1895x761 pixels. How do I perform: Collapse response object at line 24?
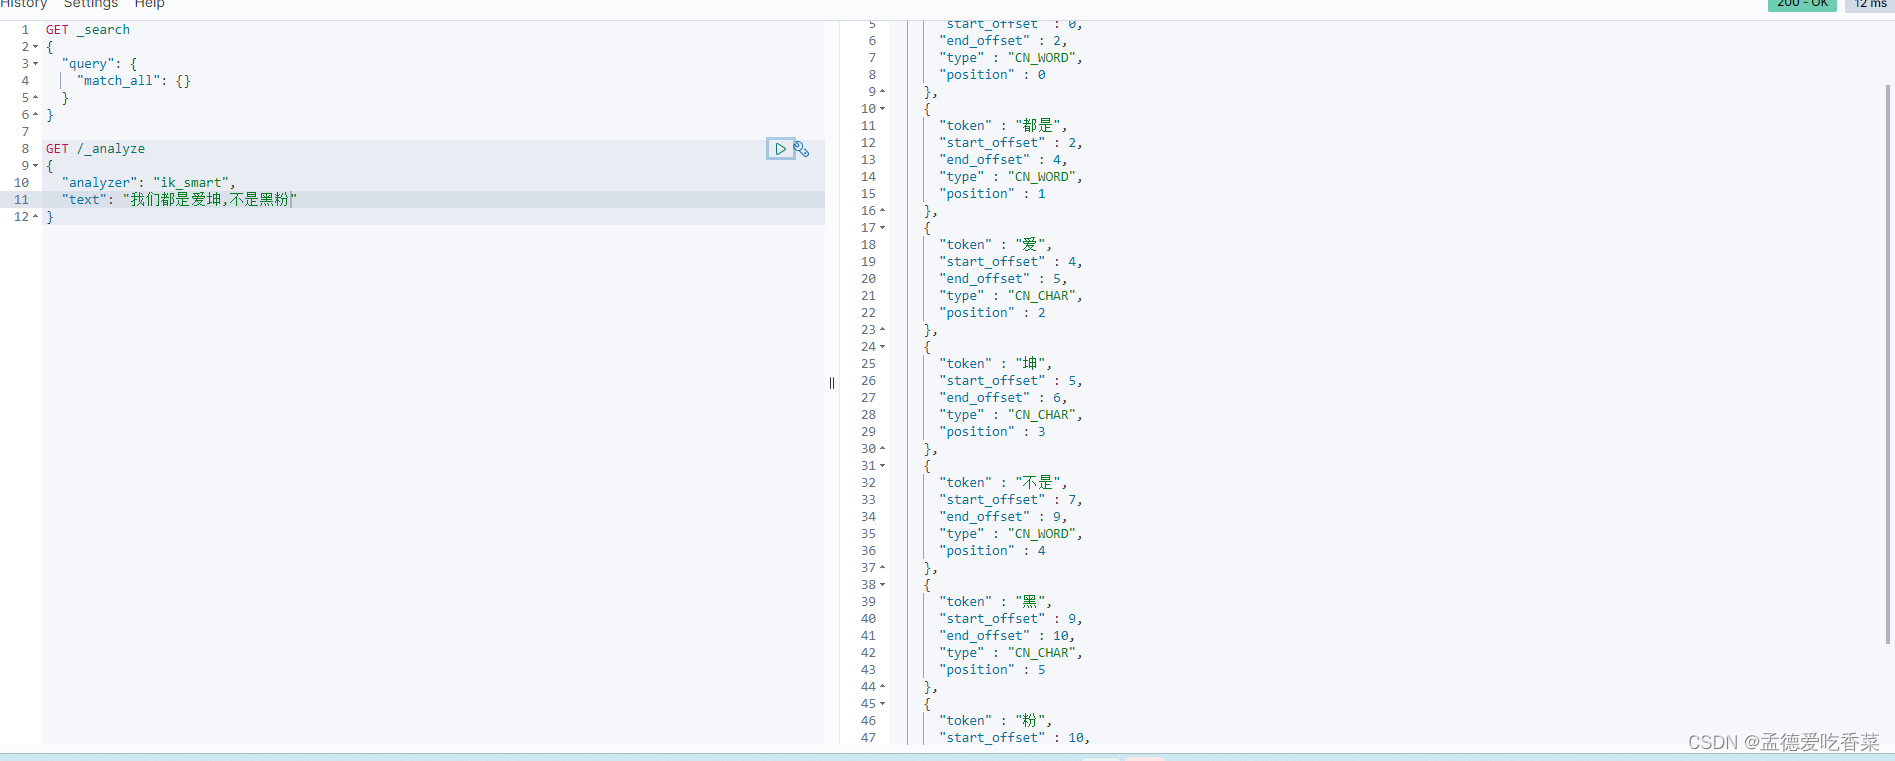882,347
